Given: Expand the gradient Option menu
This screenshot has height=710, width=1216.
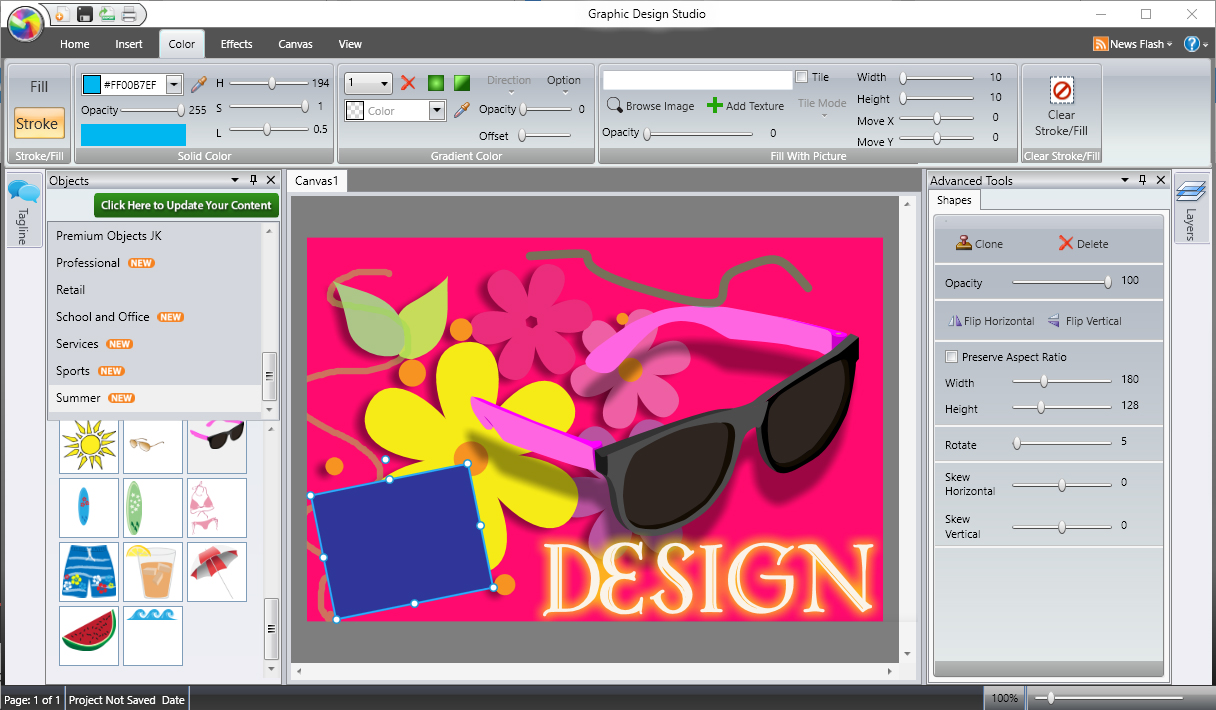Looking at the screenshot, I should (564, 85).
